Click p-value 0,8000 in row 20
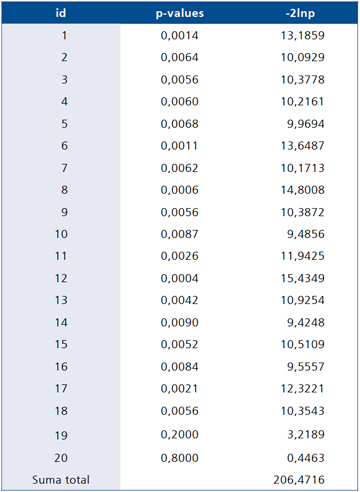The height and width of the screenshot is (492, 360). tap(179, 458)
